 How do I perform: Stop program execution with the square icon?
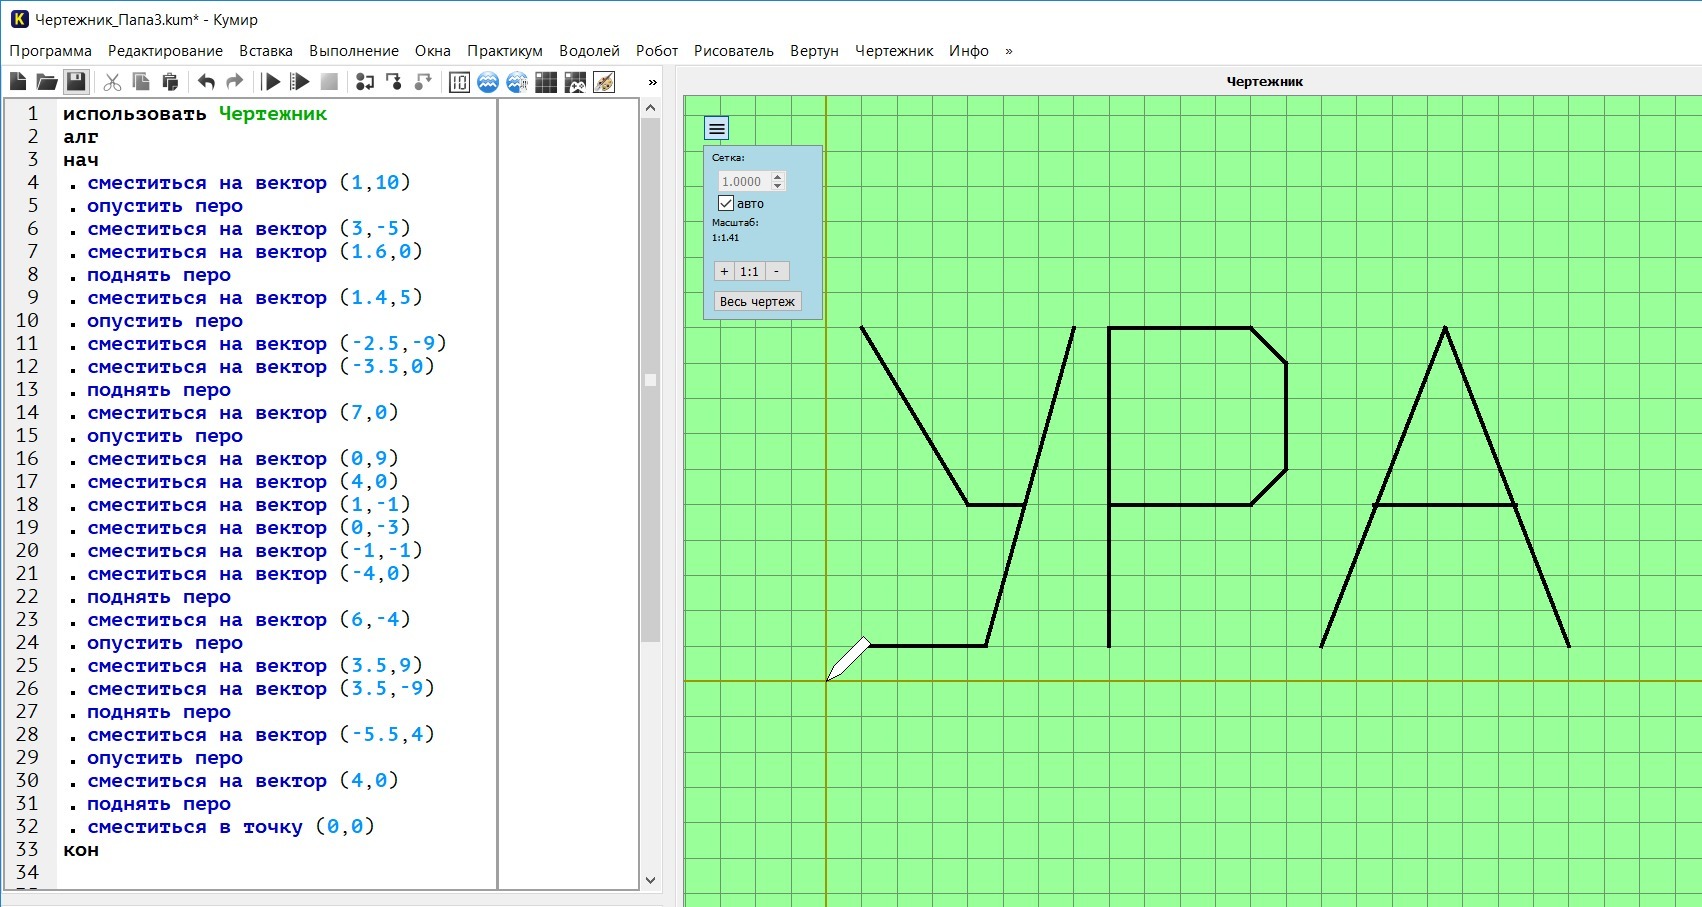[x=329, y=82]
